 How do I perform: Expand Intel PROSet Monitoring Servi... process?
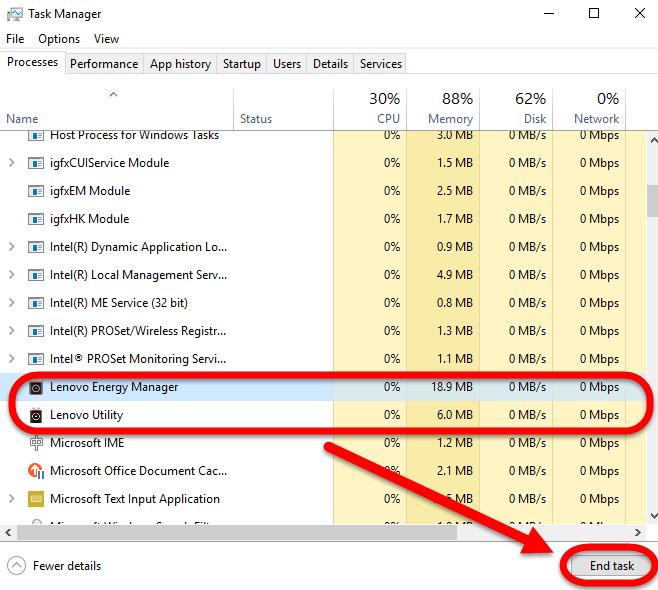(12, 359)
